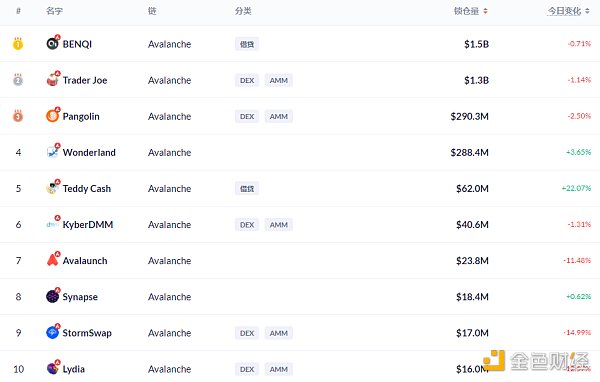Click the AMM tag in Pangolin row

279,116
